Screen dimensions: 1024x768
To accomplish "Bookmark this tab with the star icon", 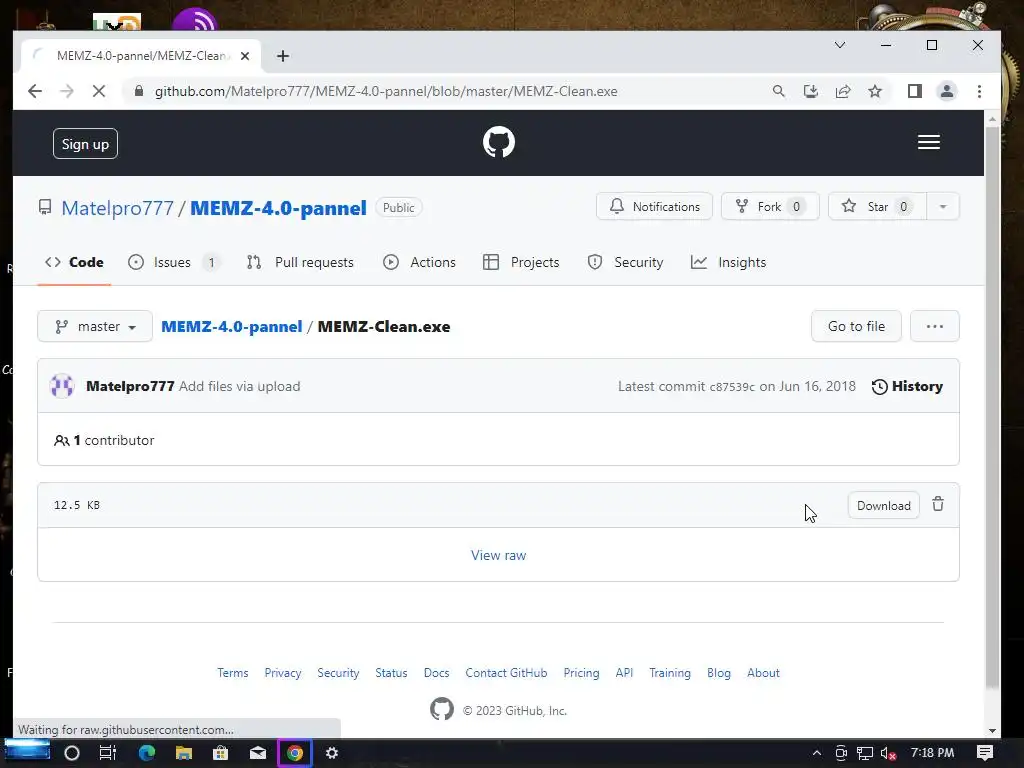I will [875, 91].
